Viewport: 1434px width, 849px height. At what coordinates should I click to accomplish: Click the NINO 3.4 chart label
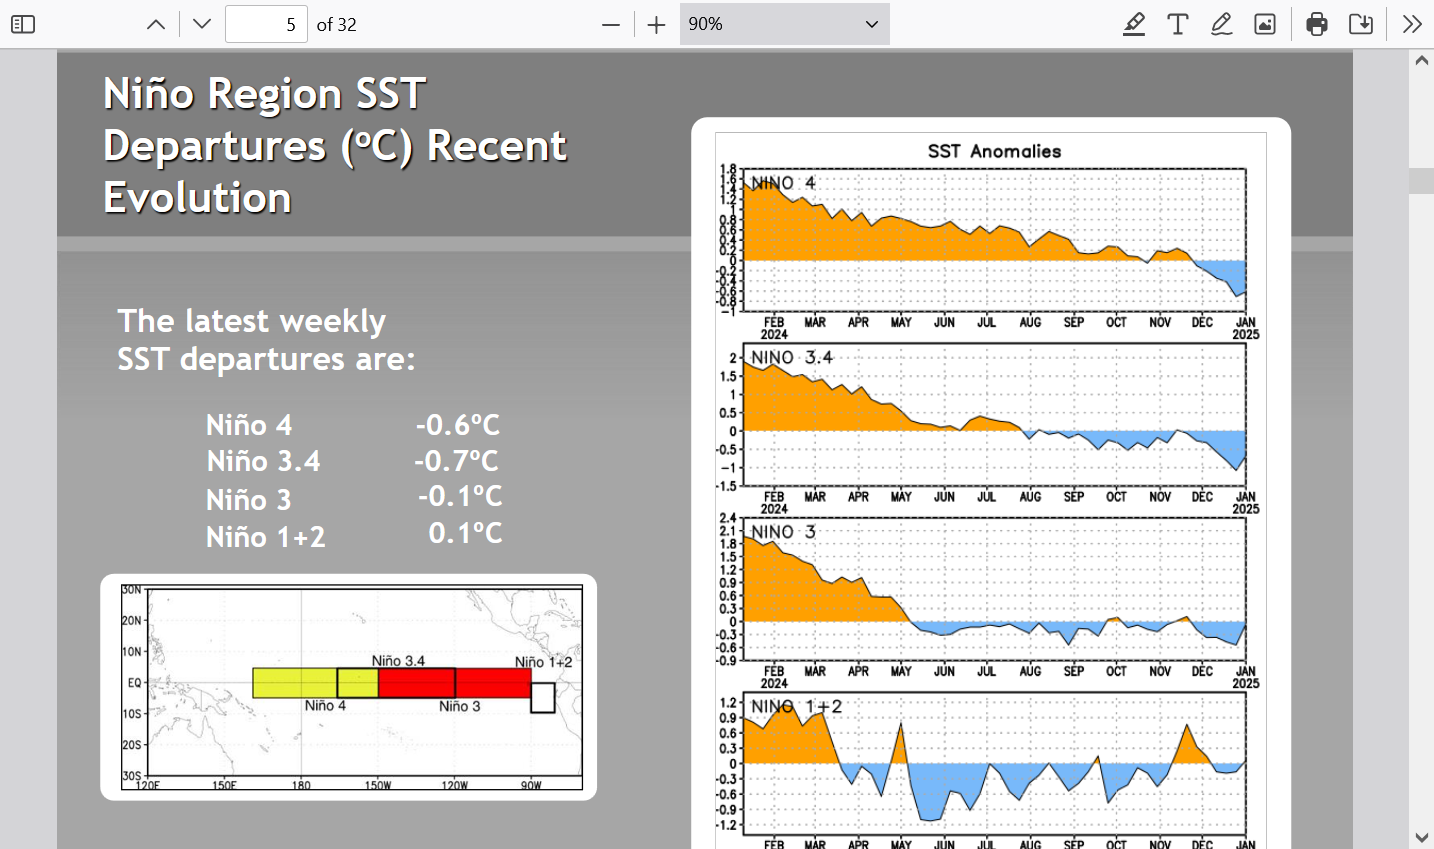click(x=791, y=357)
